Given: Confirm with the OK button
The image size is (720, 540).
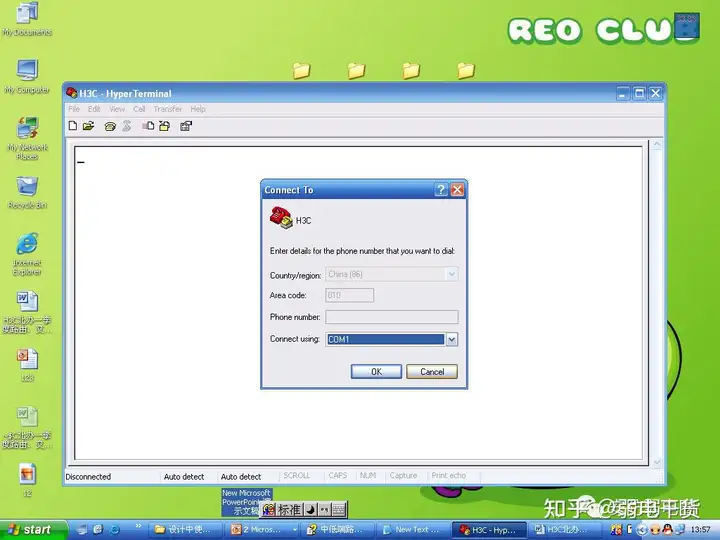Looking at the screenshot, I should tap(376, 371).
